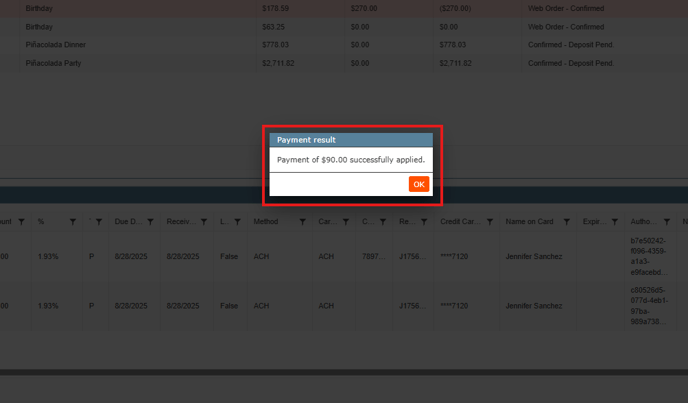Select the Piñacolada Party row
This screenshot has width=688, height=403.
pyautogui.click(x=344, y=63)
